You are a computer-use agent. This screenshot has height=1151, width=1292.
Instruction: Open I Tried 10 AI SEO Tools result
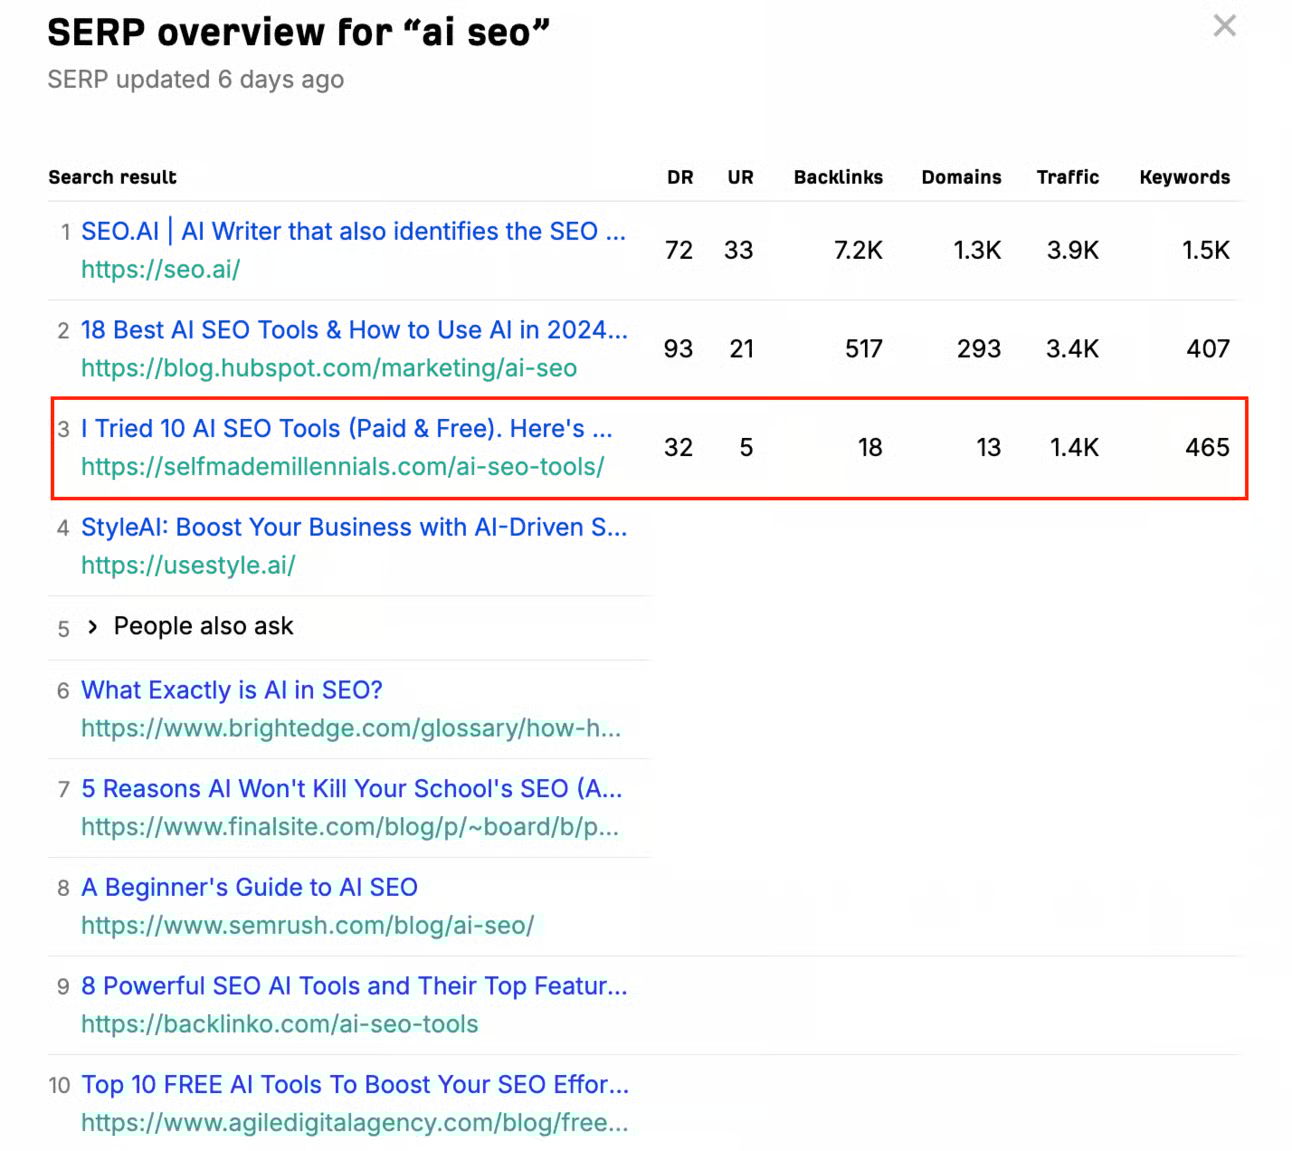click(x=346, y=429)
